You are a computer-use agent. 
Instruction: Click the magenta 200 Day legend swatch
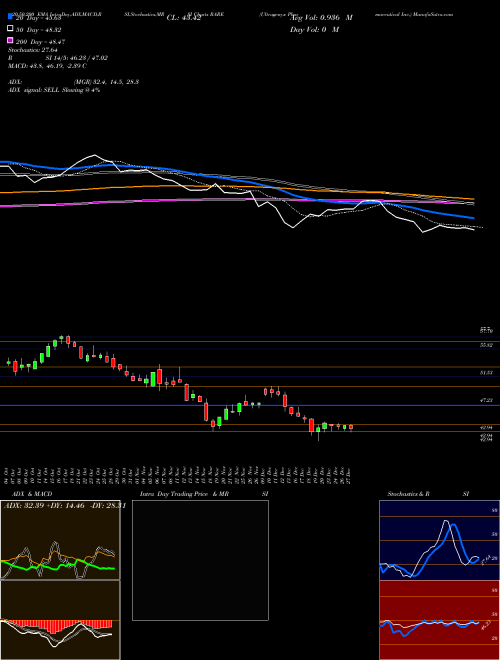click(x=10, y=40)
